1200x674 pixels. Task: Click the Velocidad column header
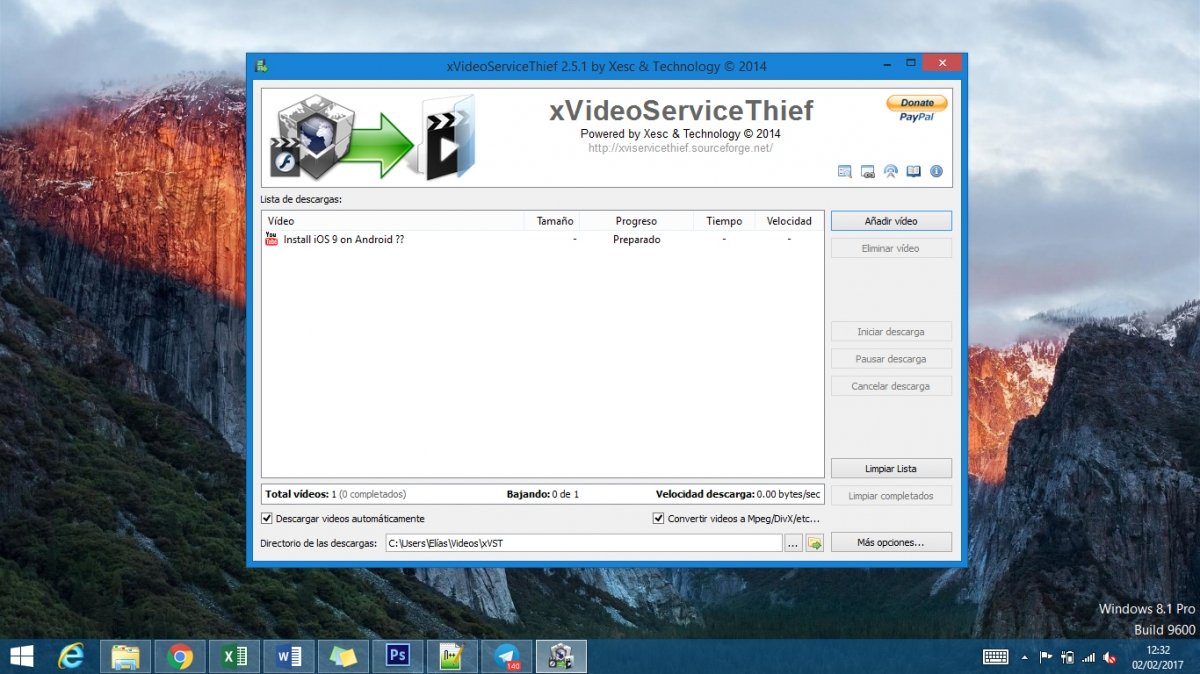click(789, 221)
